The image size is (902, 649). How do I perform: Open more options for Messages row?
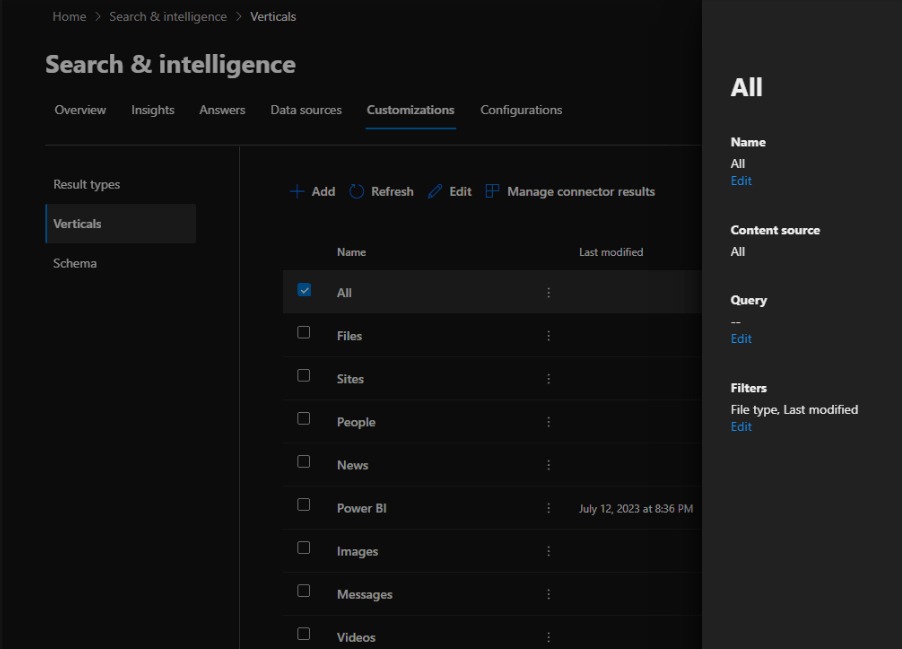click(549, 594)
